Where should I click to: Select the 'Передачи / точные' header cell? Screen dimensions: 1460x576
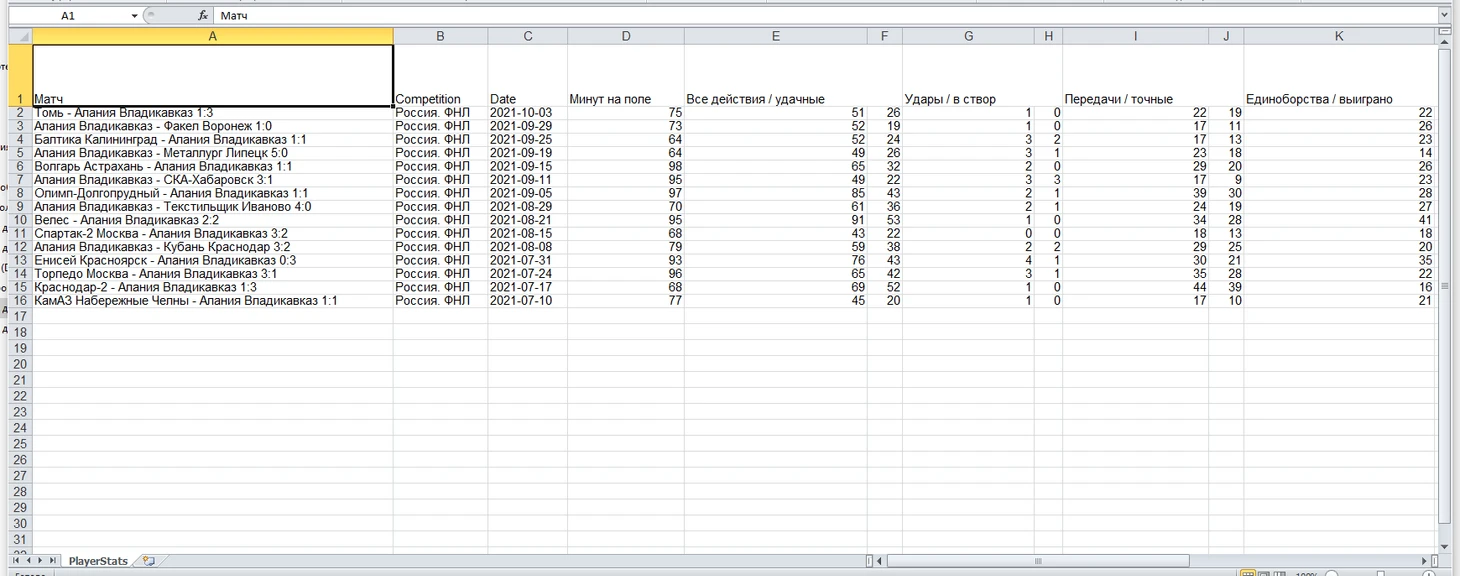[x=1135, y=75]
